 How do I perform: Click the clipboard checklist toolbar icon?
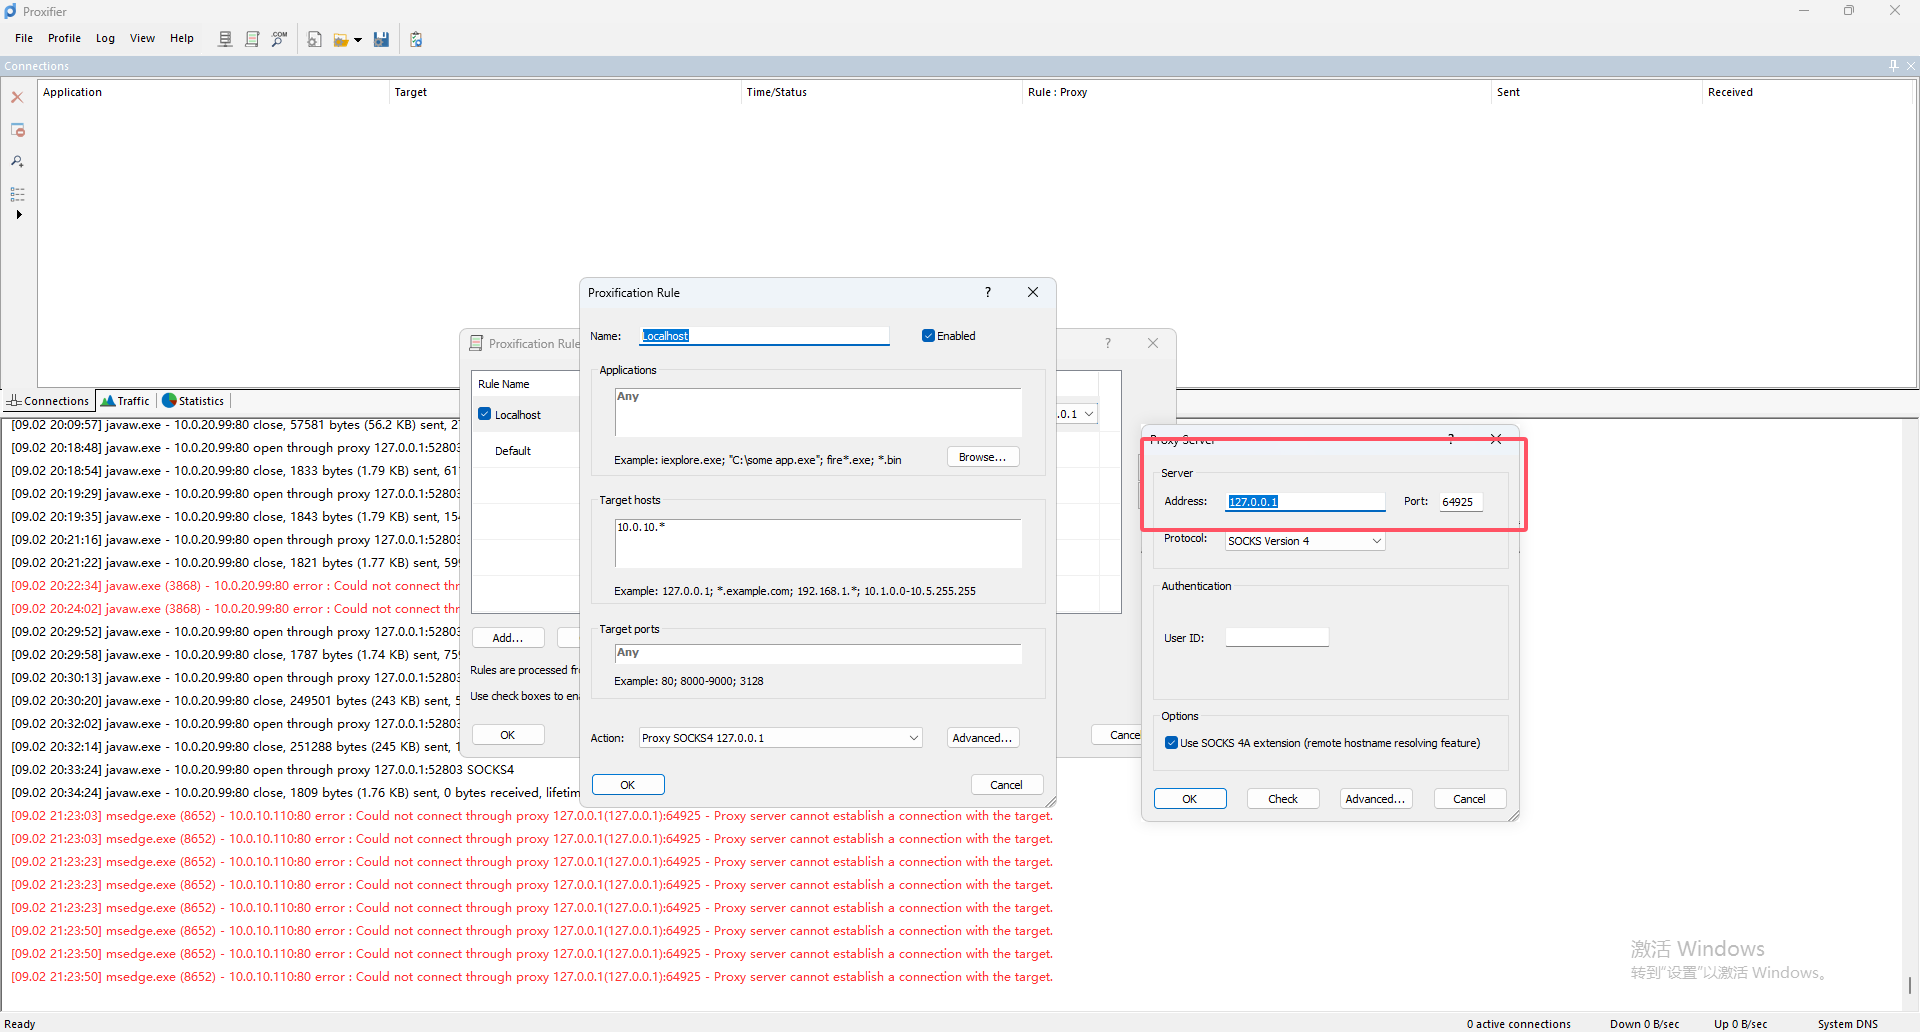(416, 39)
